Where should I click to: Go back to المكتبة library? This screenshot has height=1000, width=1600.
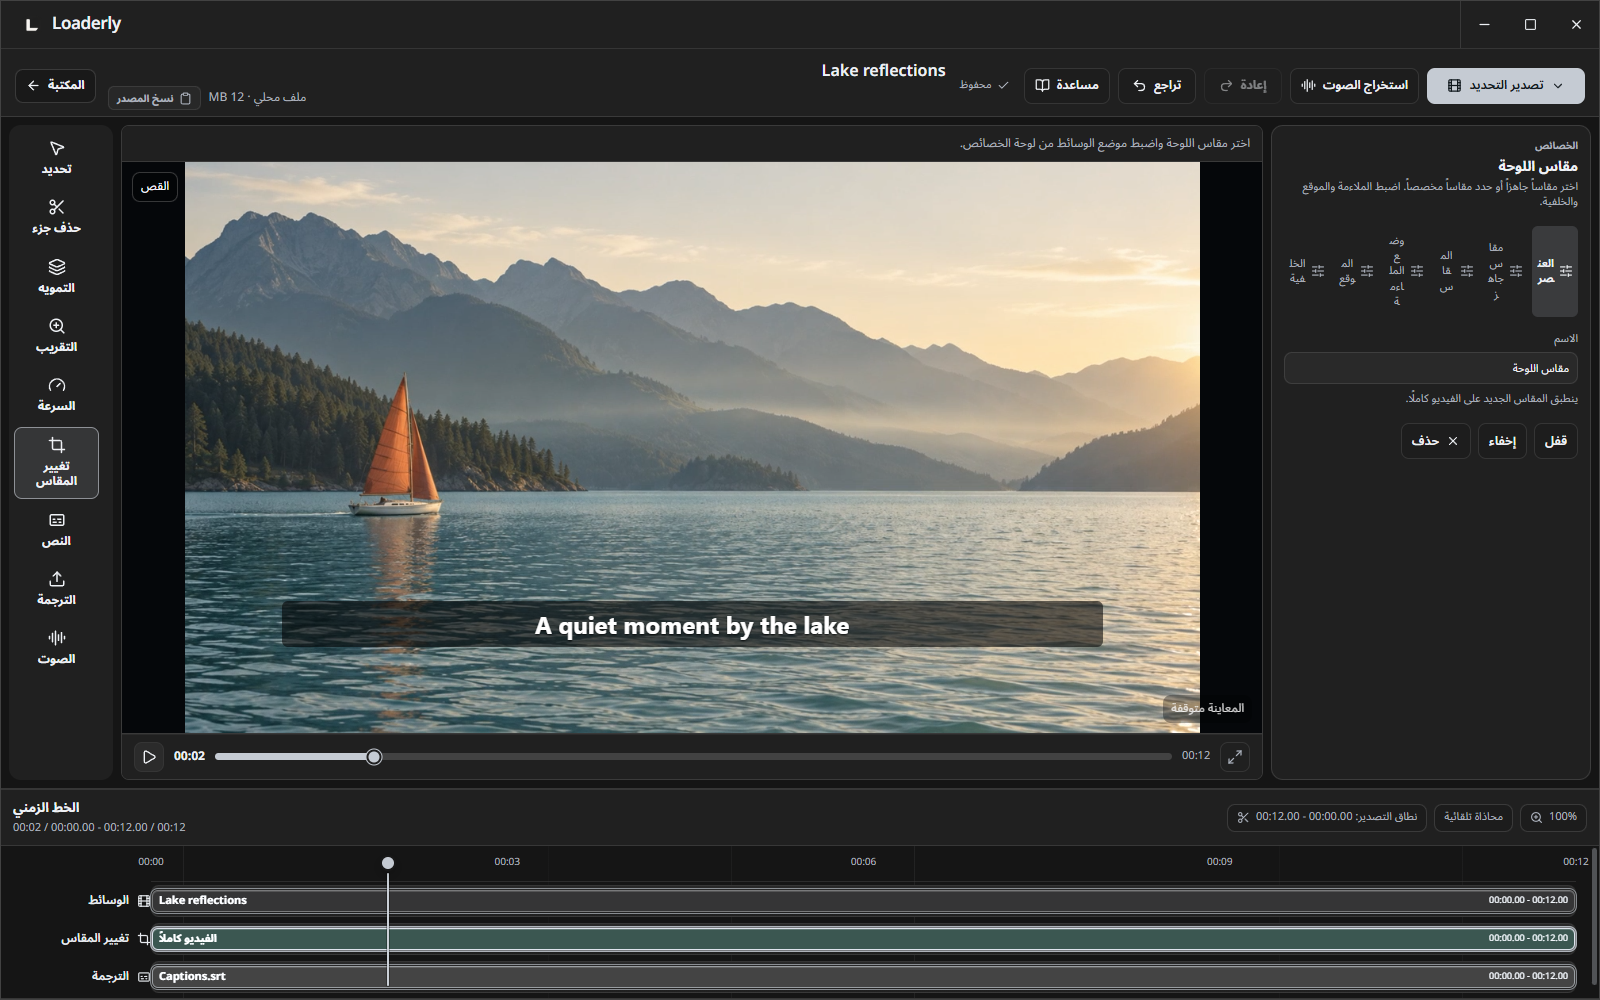pyautogui.click(x=56, y=85)
